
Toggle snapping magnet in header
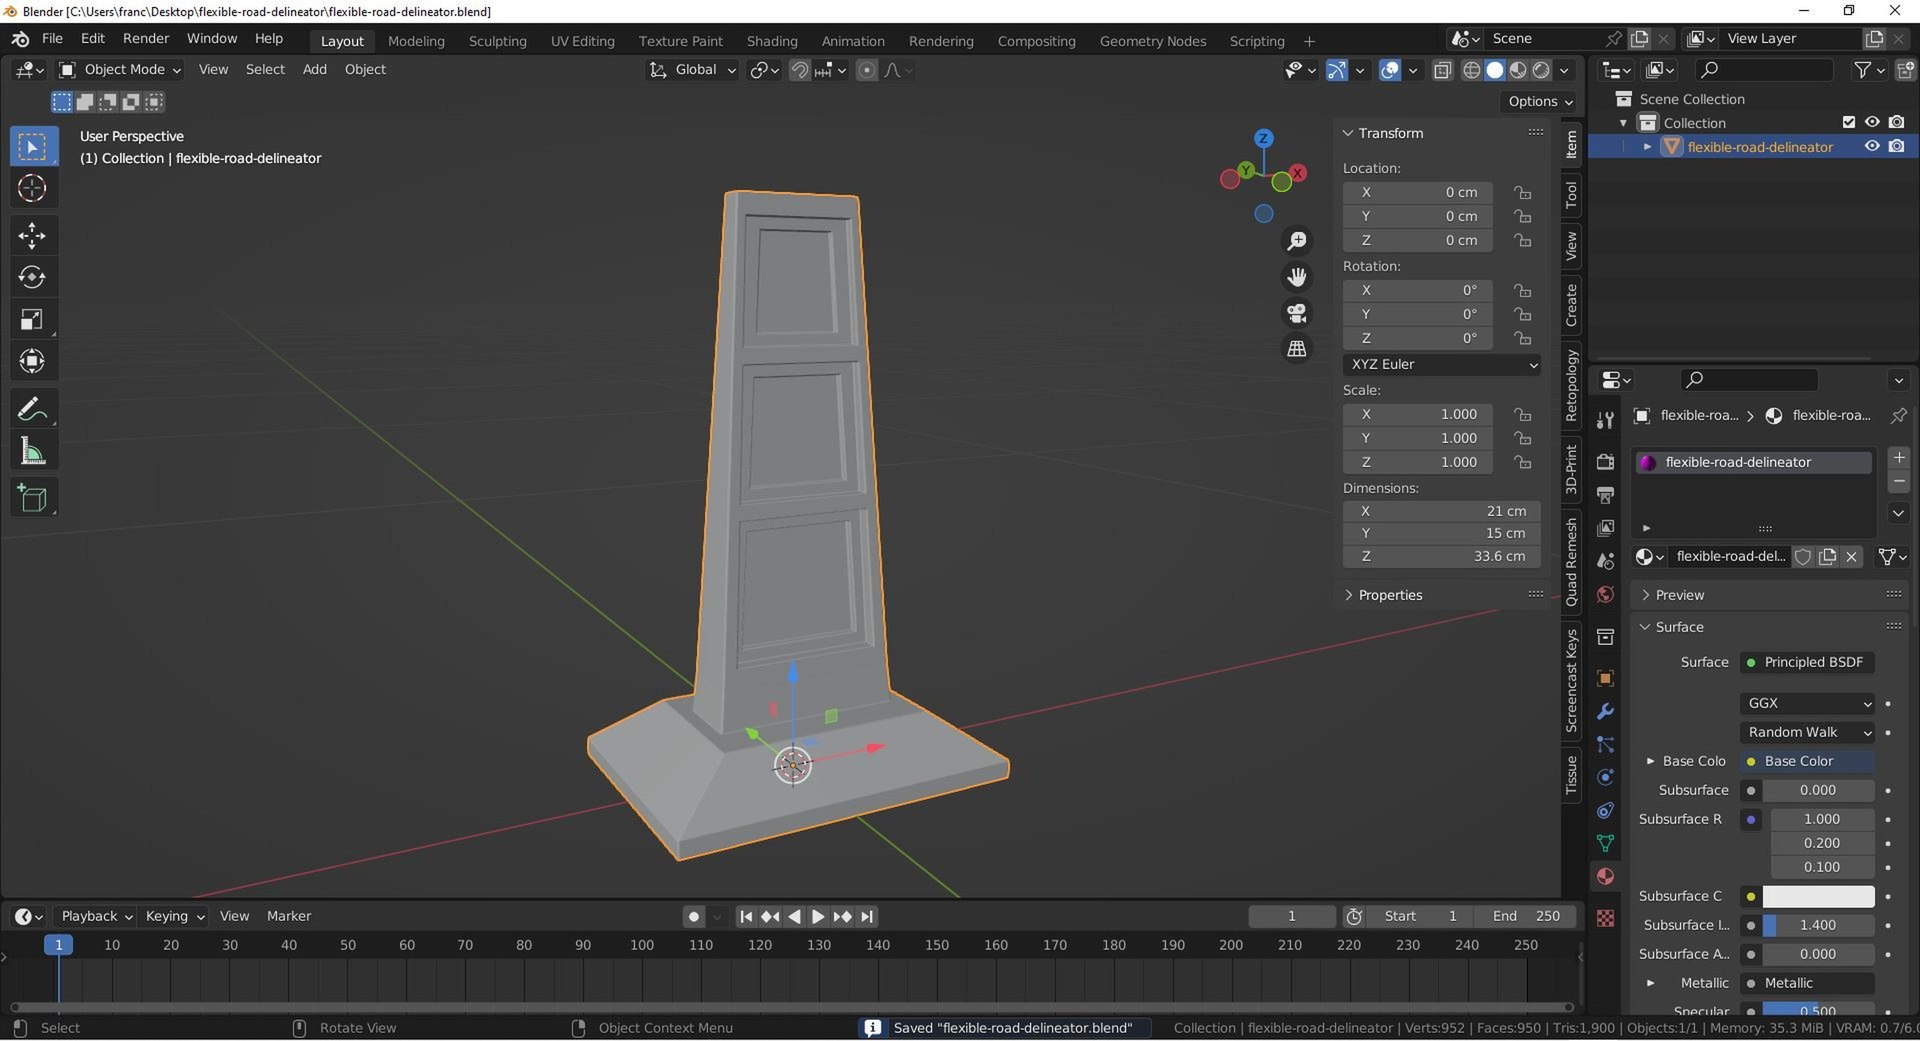click(x=799, y=70)
